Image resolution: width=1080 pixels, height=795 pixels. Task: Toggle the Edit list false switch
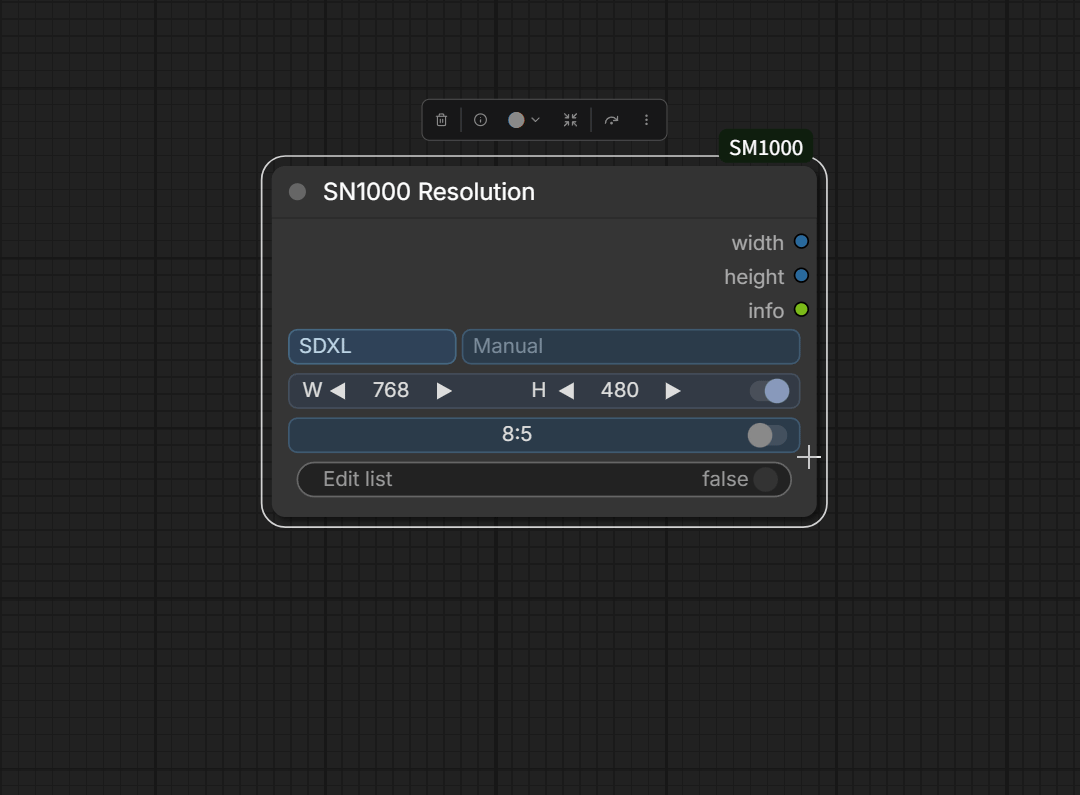coord(765,479)
